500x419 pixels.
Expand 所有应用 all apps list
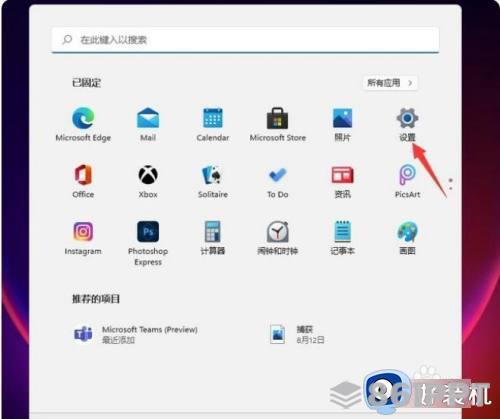(x=390, y=83)
